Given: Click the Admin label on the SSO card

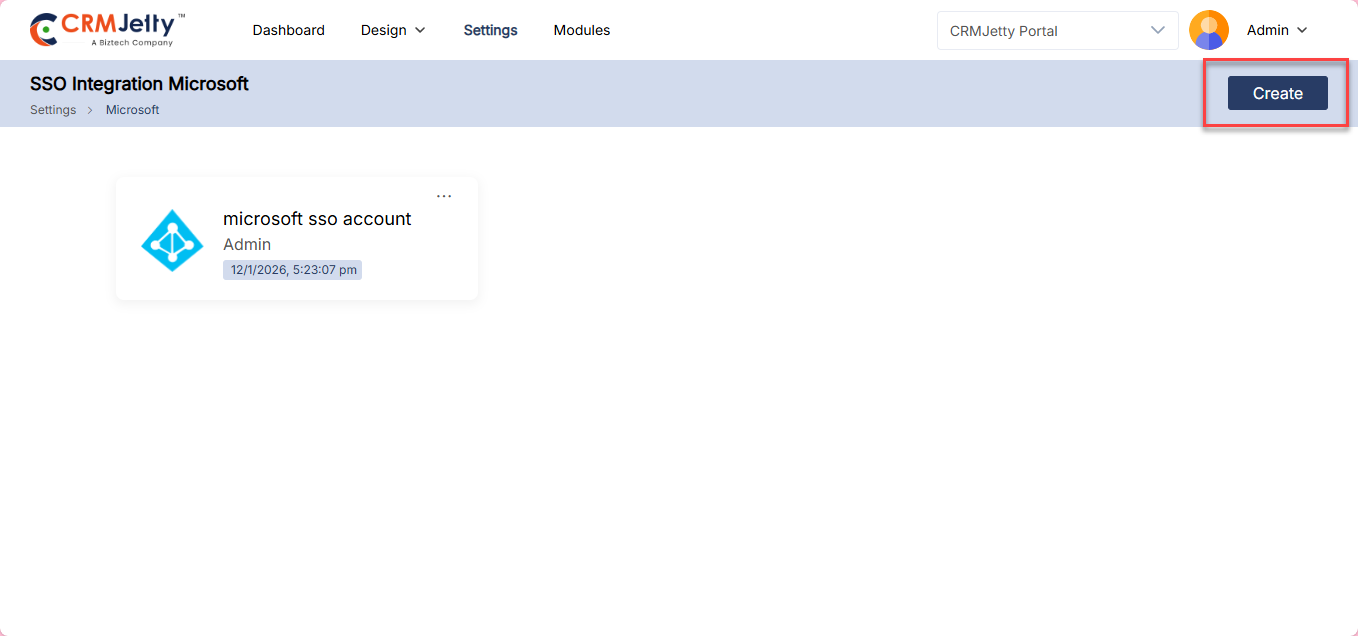Looking at the screenshot, I should pyautogui.click(x=247, y=245).
